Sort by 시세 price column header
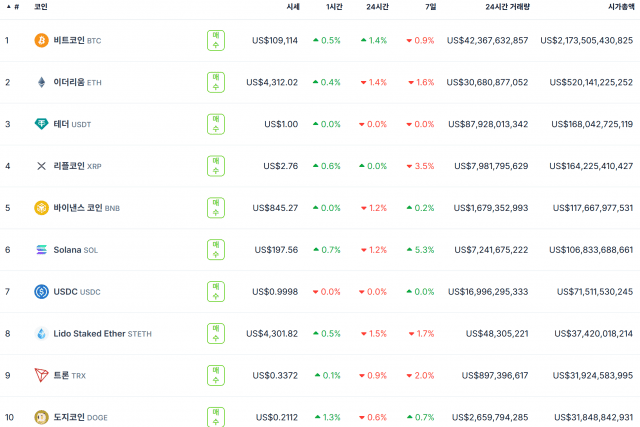This screenshot has width=640, height=427. coord(292,6)
